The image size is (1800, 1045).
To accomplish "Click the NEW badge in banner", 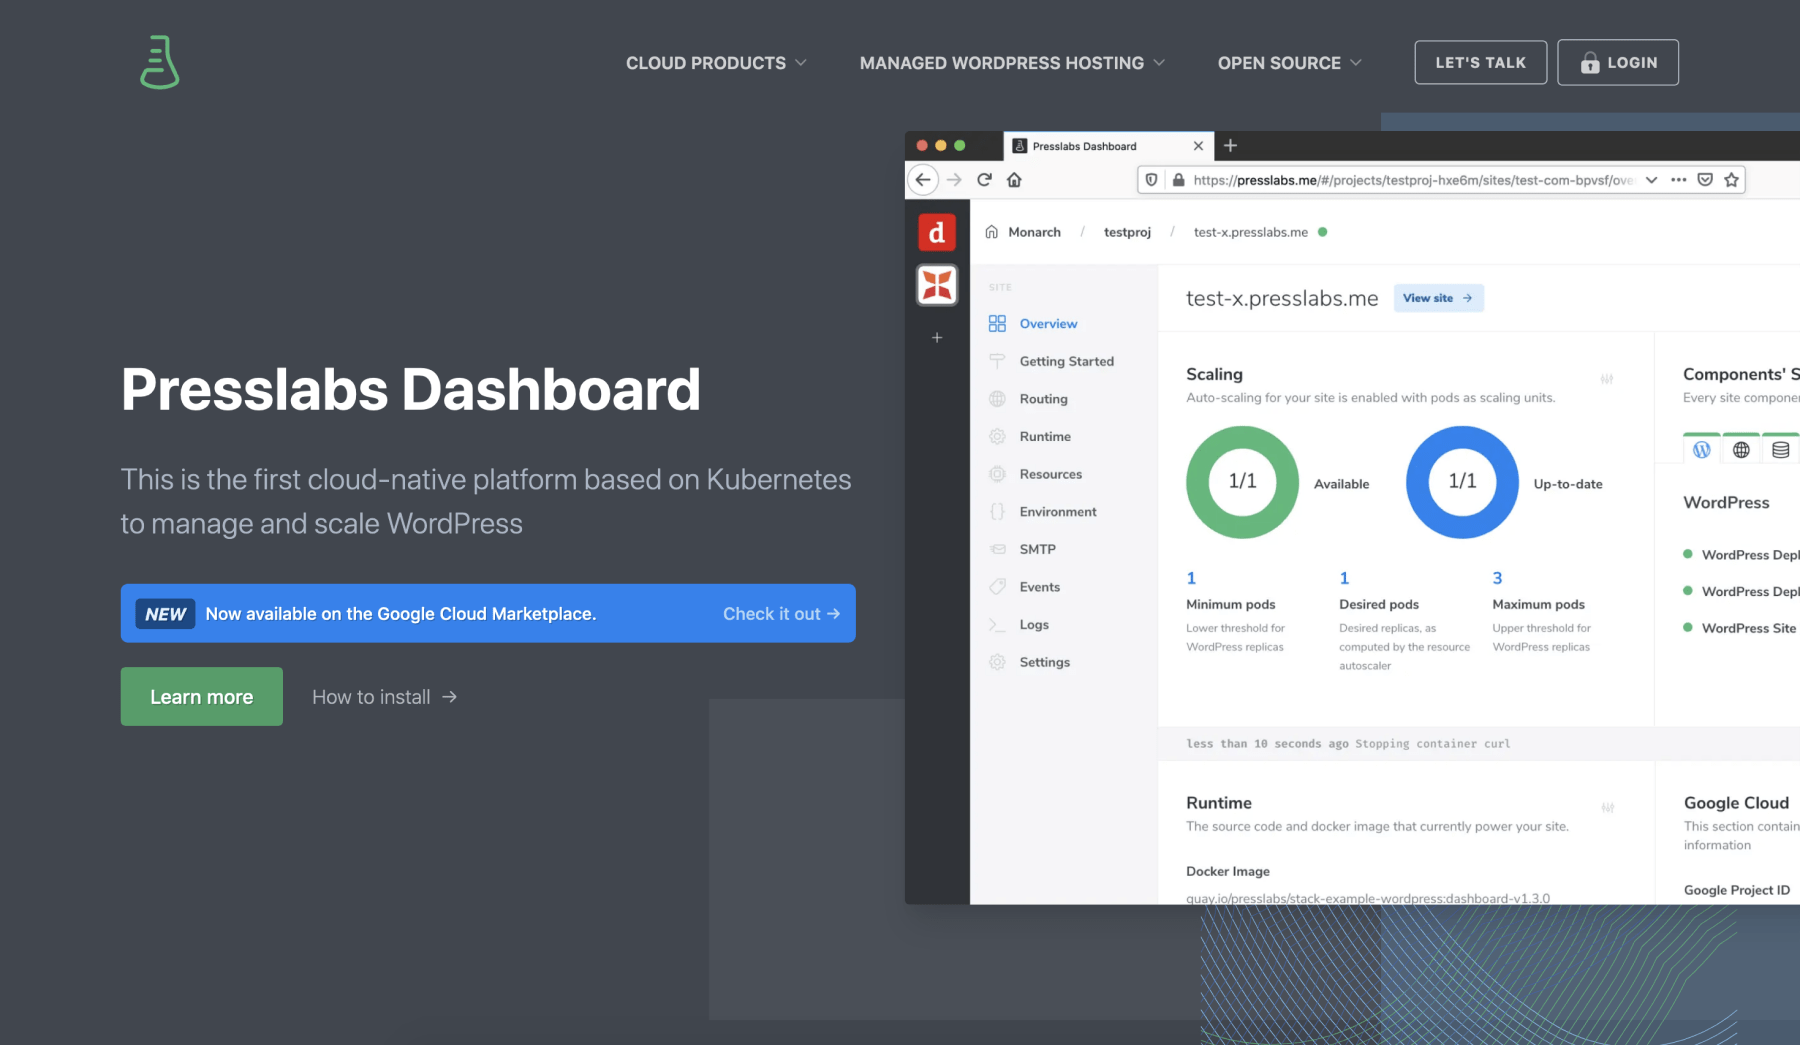I will click(x=165, y=614).
